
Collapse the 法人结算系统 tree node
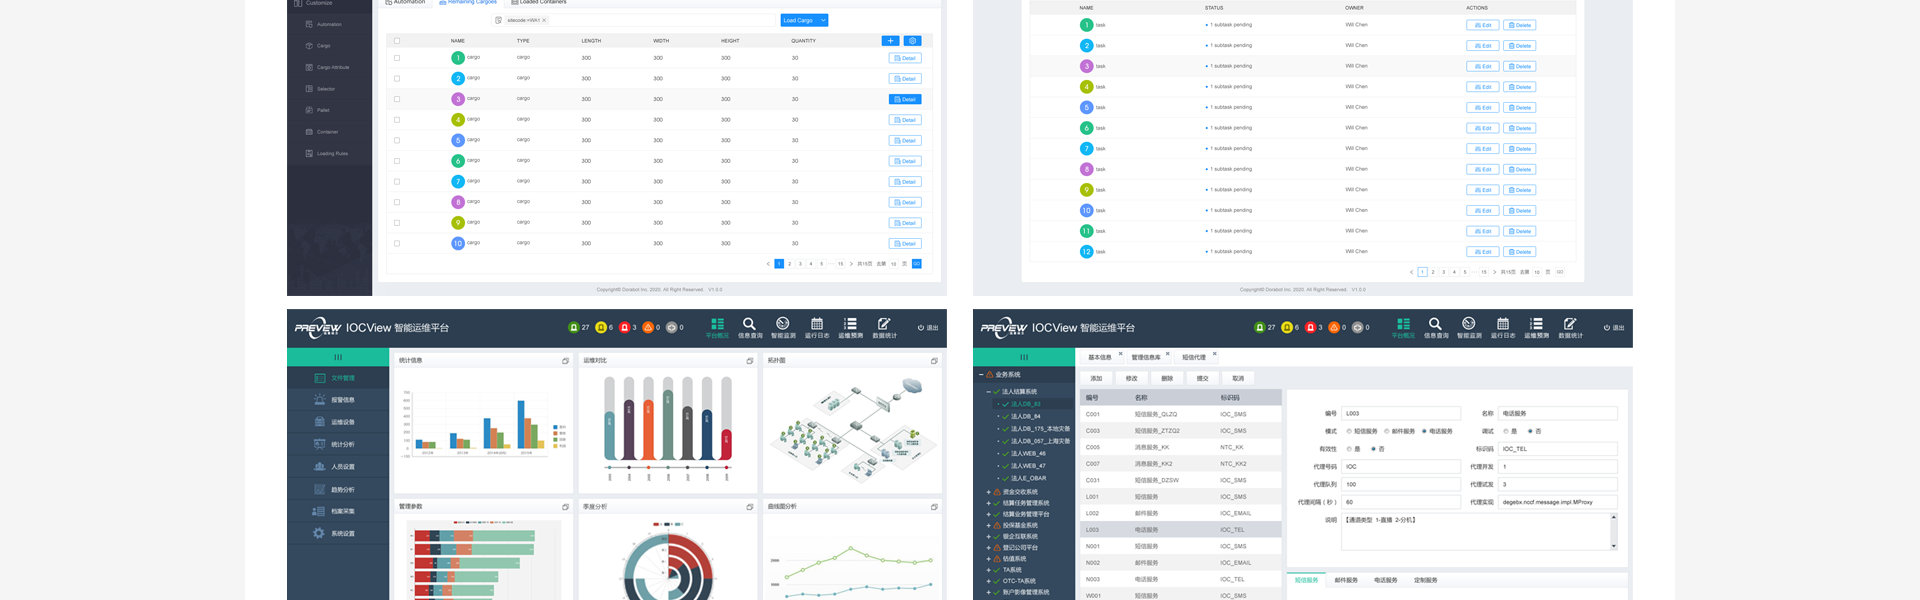point(989,392)
